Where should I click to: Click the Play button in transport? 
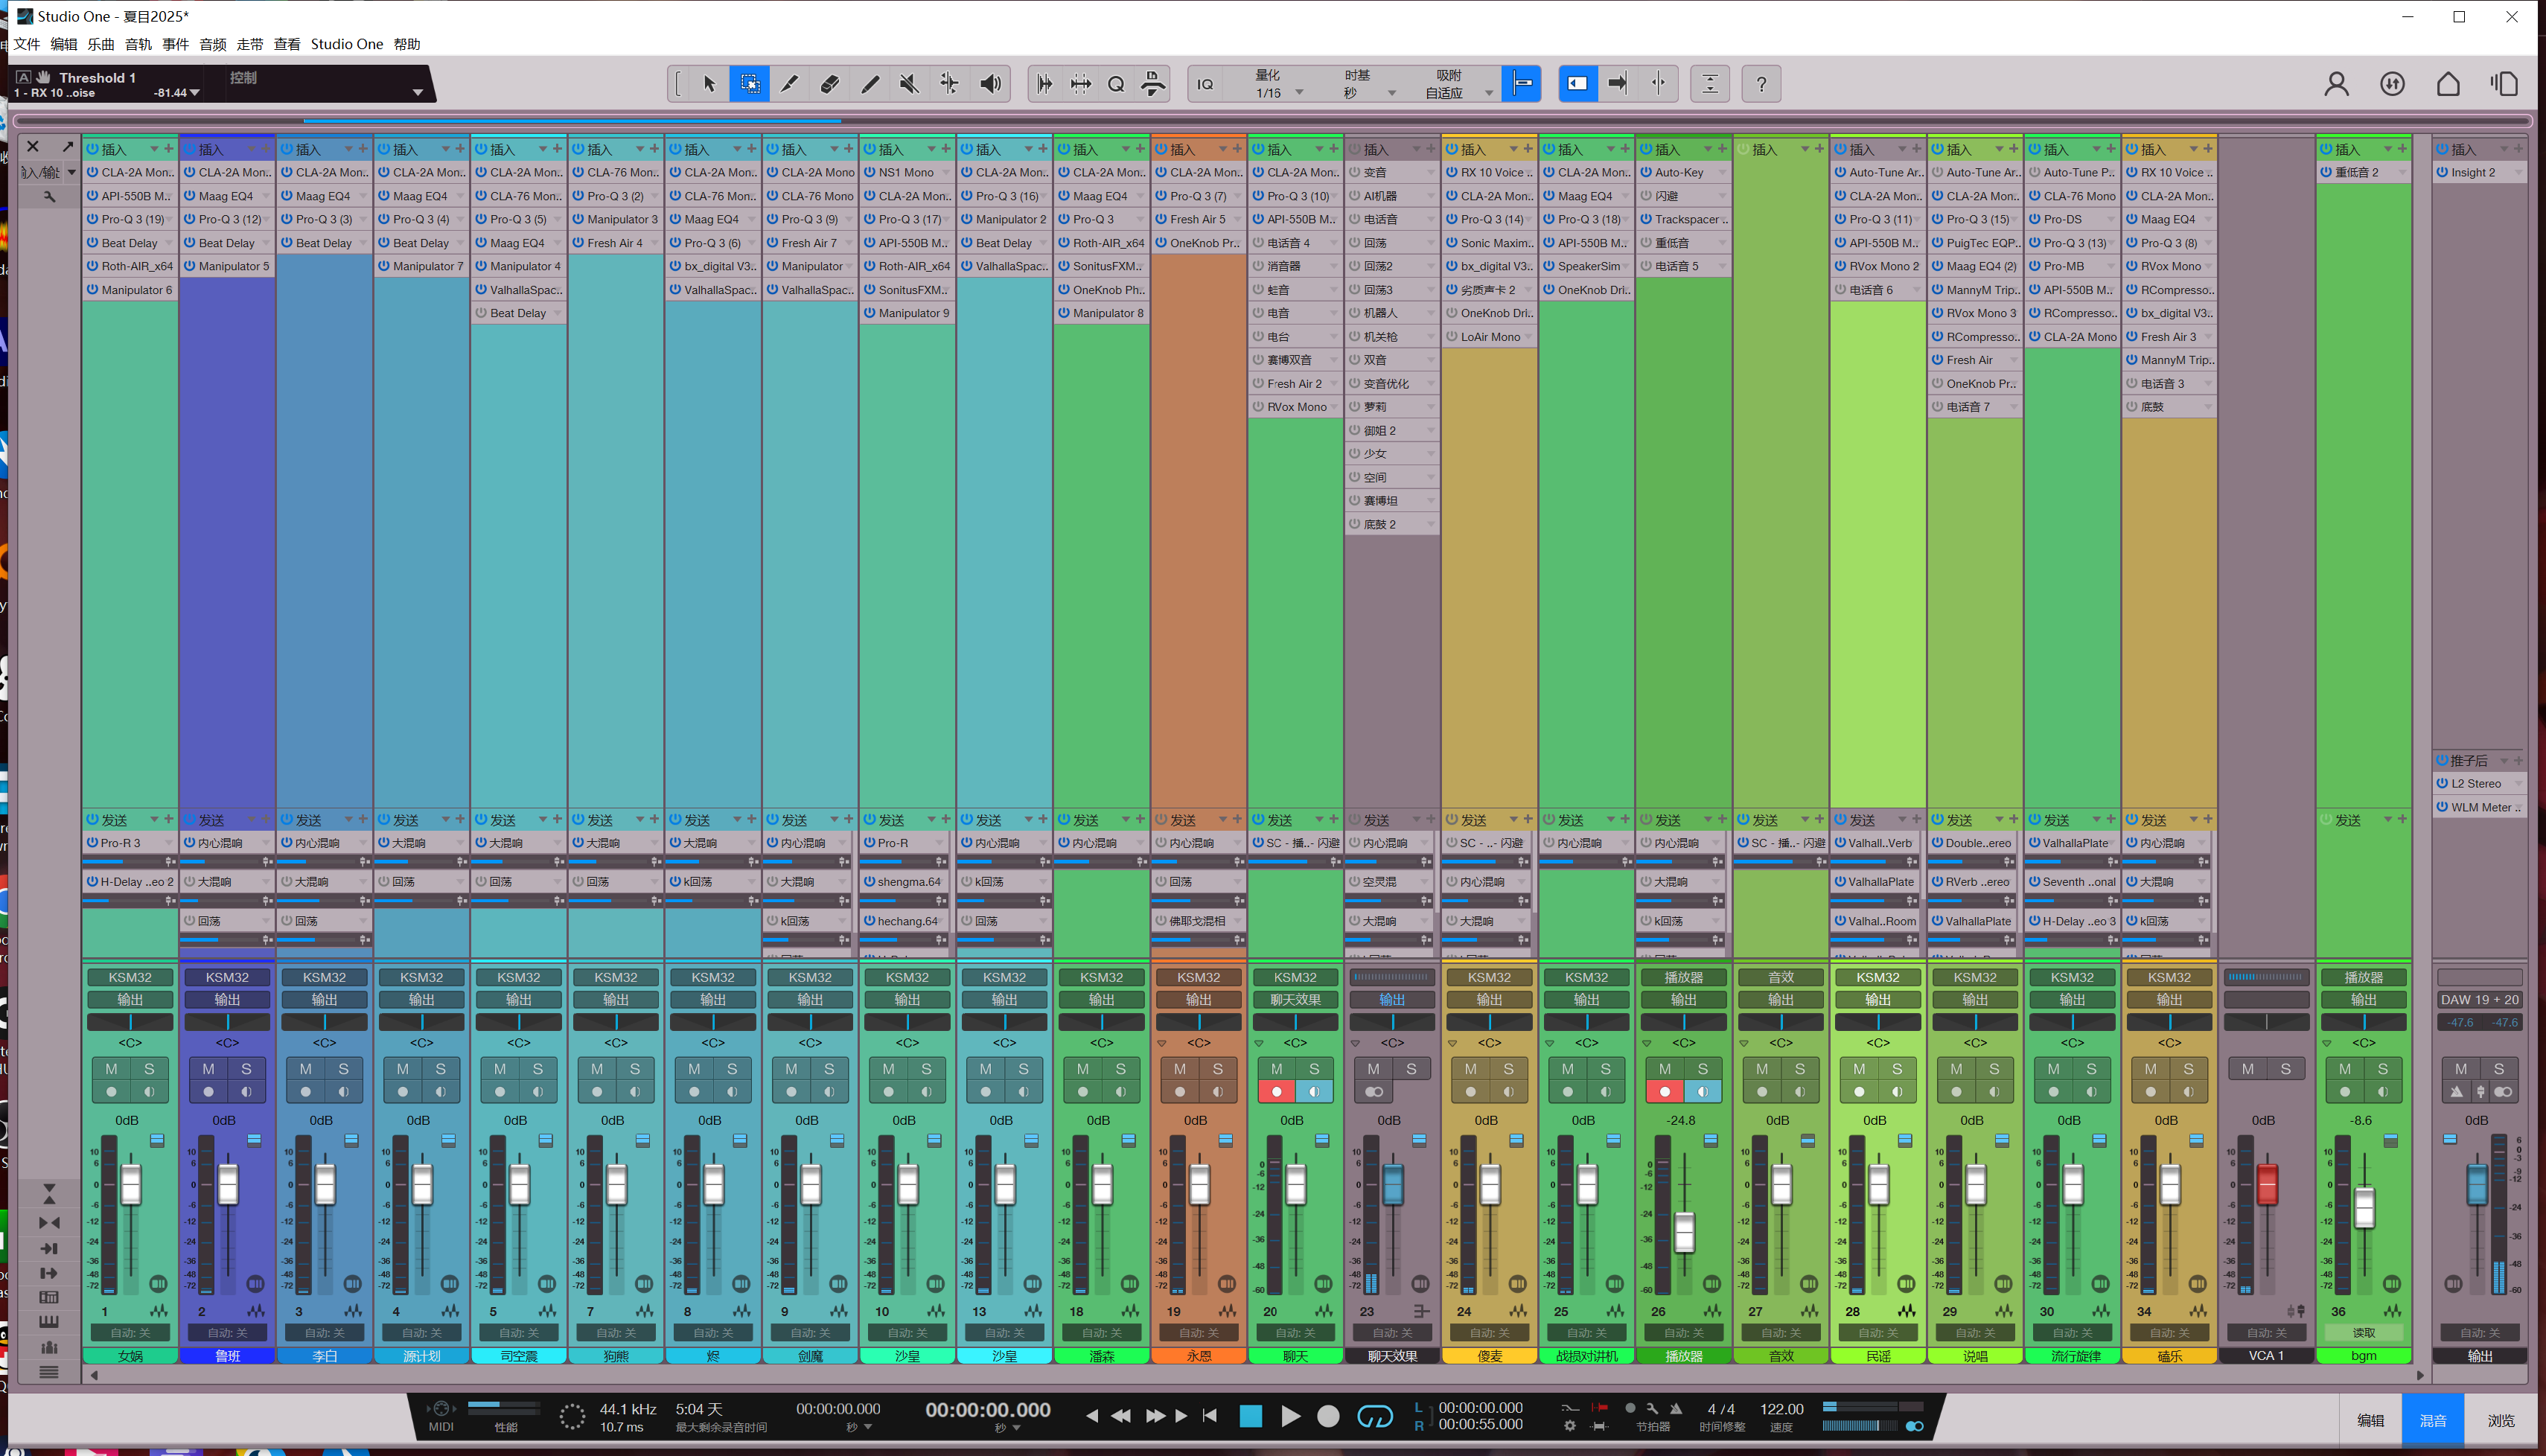pos(1290,1416)
